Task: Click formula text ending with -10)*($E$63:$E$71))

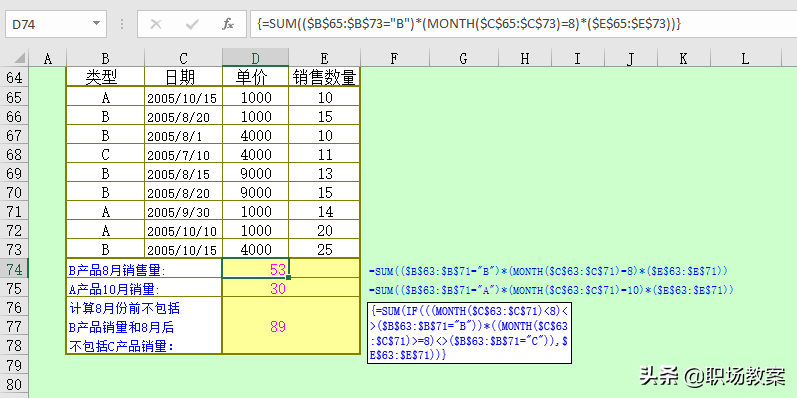Action: [x=551, y=290]
